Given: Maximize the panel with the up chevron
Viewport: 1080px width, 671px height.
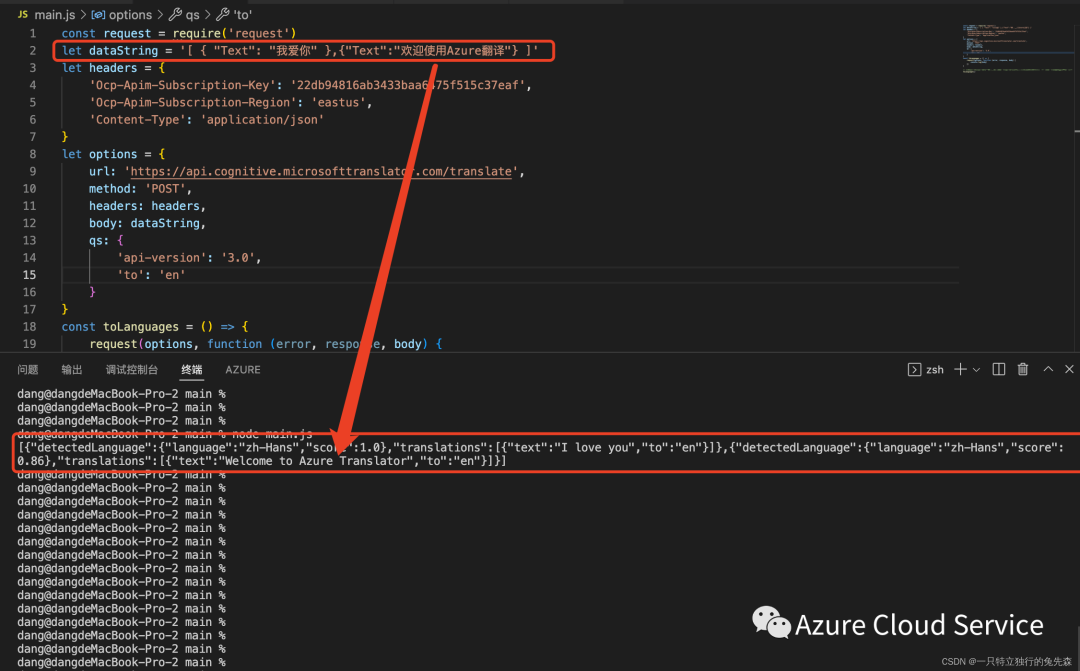Looking at the screenshot, I should [1048, 369].
